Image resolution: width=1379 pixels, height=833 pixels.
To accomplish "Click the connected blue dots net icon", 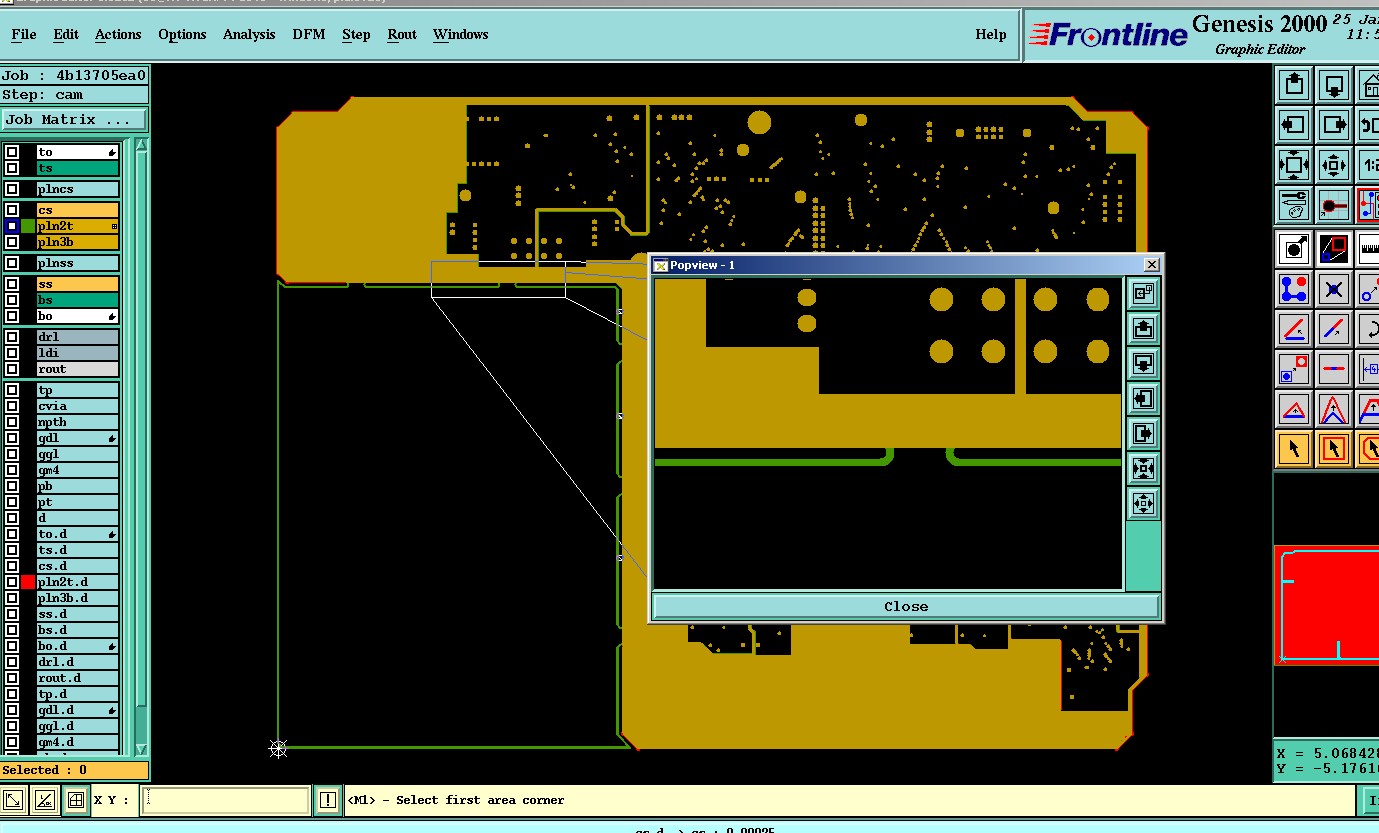I will click(x=1294, y=290).
